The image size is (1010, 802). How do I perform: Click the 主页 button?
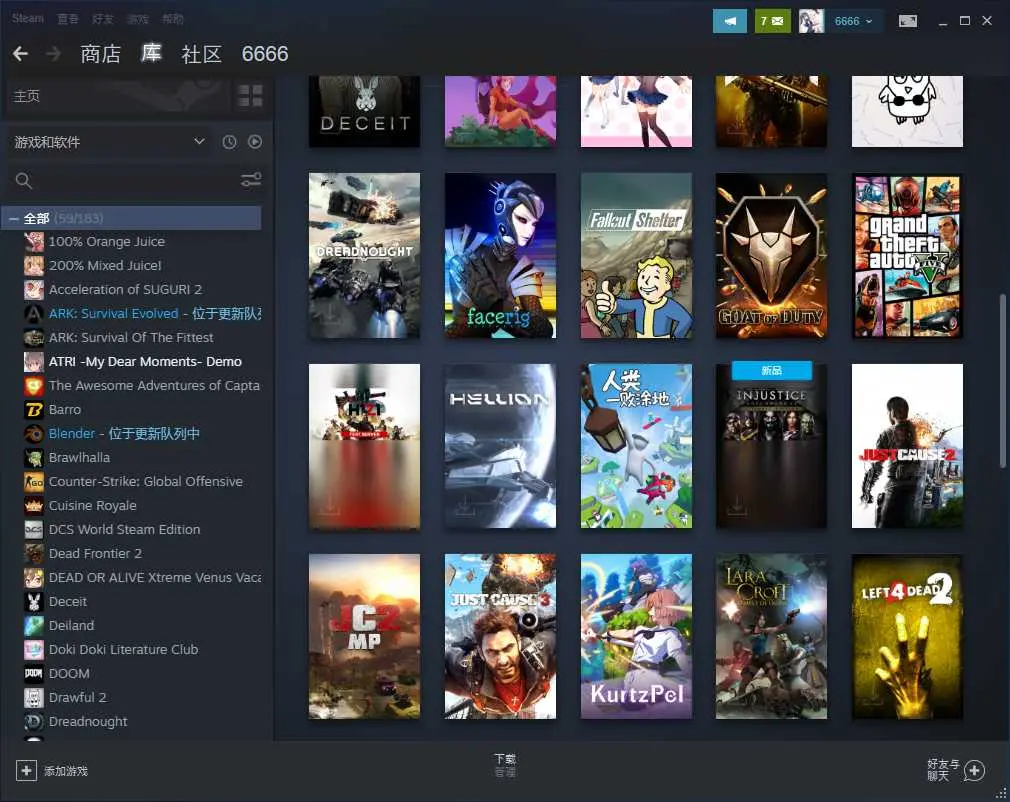119,96
